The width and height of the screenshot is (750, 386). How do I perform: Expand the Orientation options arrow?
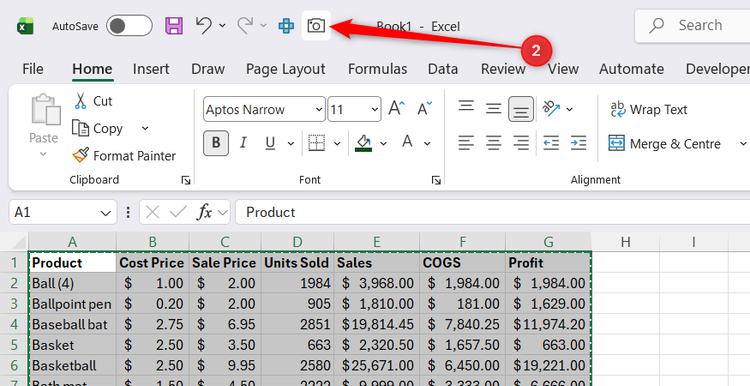pos(569,109)
